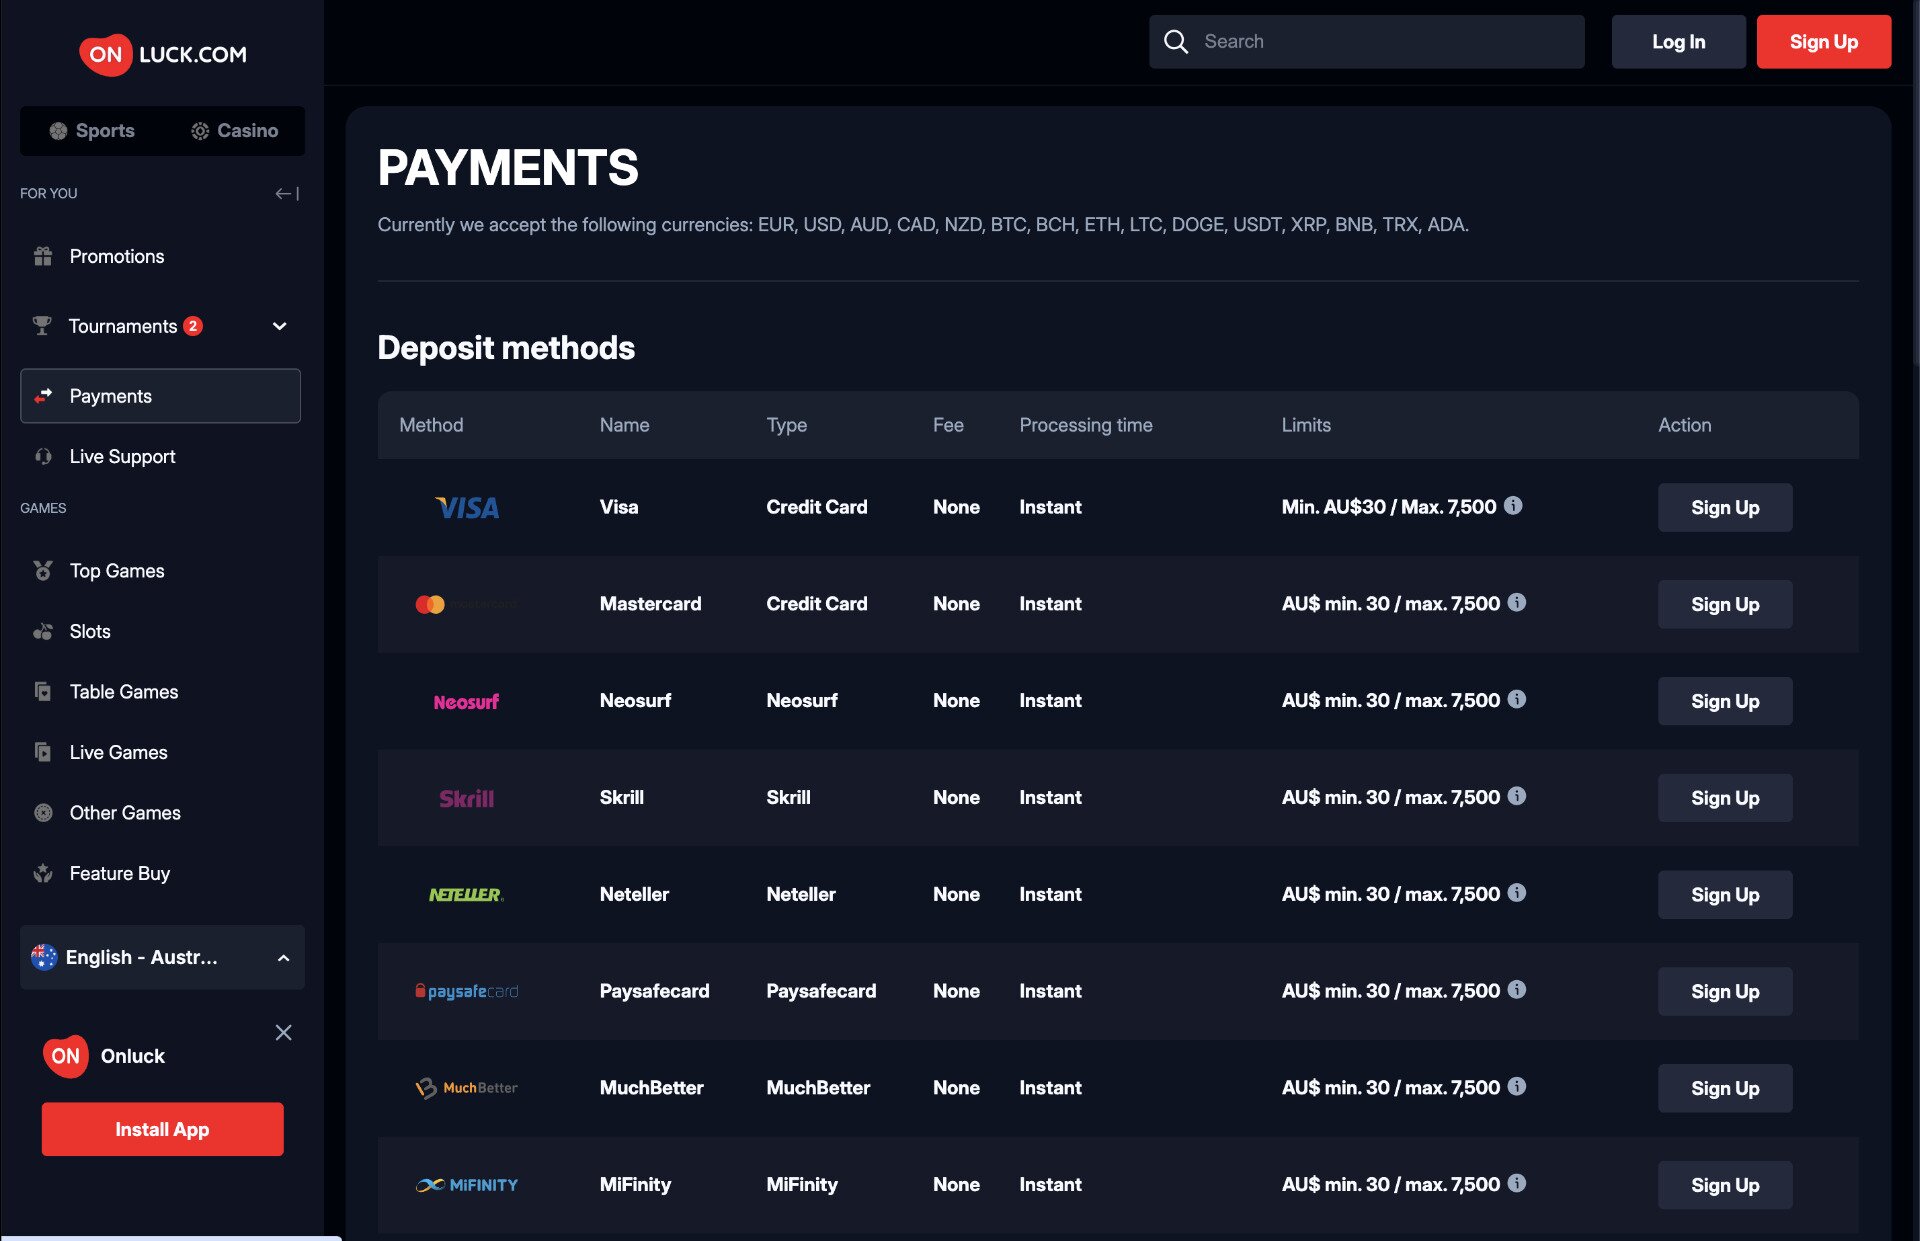Viewport: 1920px width, 1241px height.
Task: Expand the Tournaments menu chevron
Action: (279, 326)
